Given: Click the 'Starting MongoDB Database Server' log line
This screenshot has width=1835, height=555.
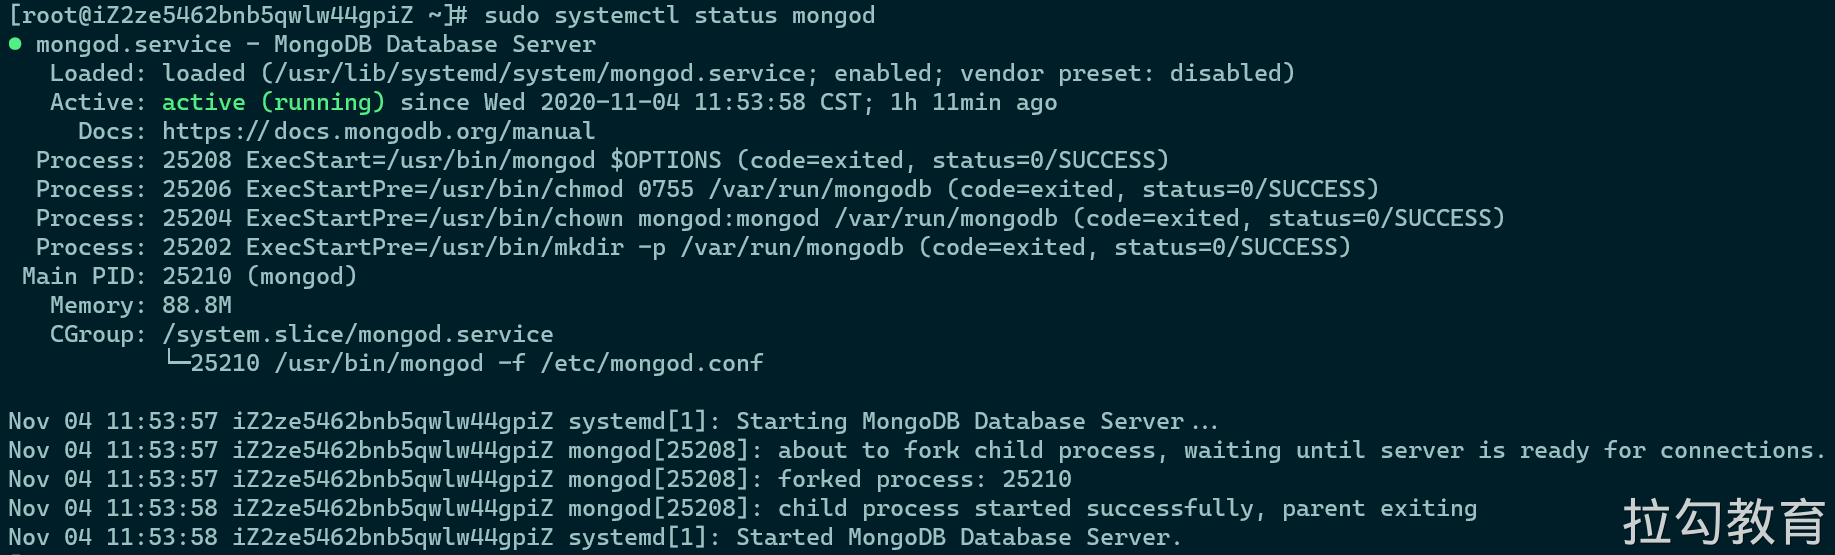Looking at the screenshot, I should click(x=613, y=421).
